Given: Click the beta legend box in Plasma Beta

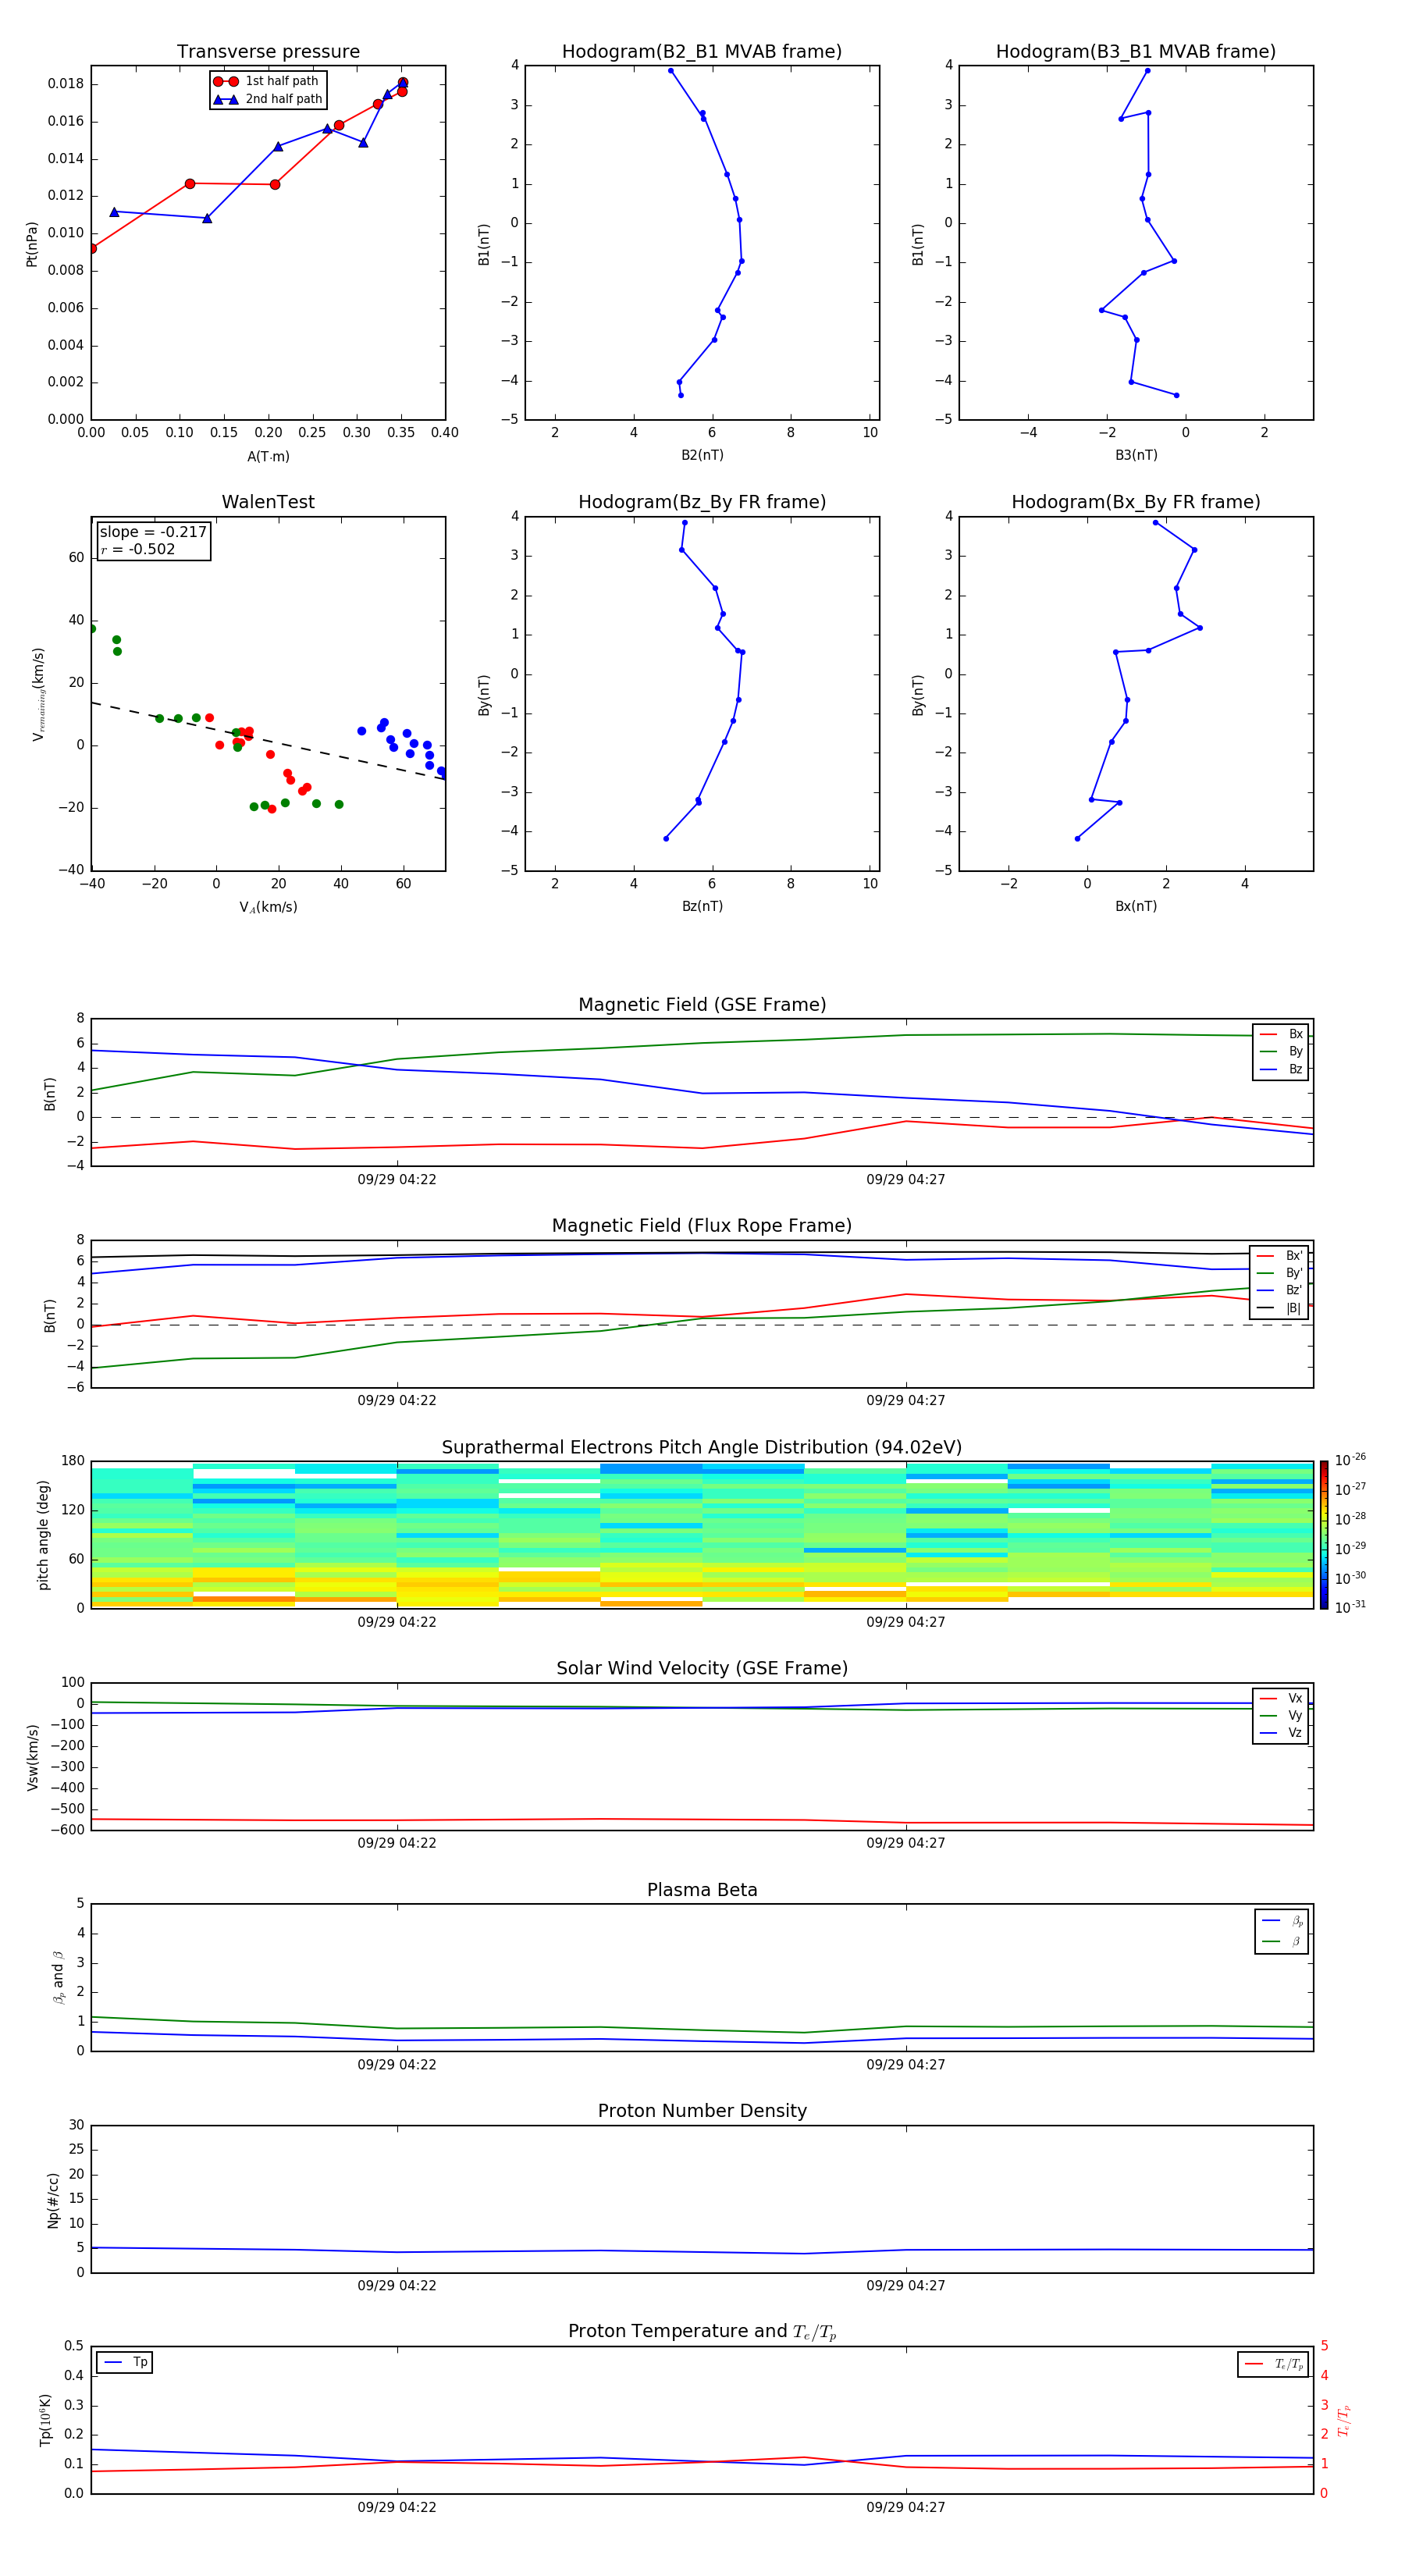Looking at the screenshot, I should (x=1281, y=1931).
